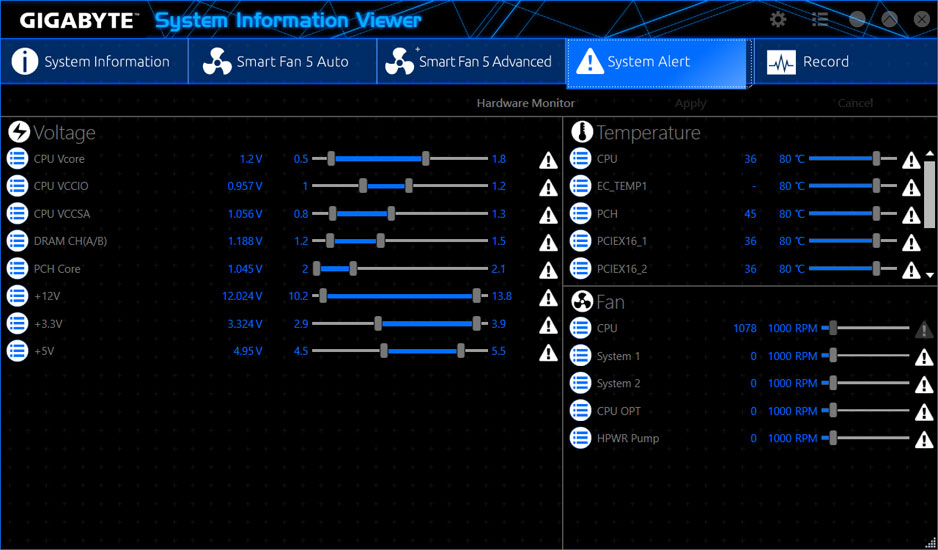Click the list icon next to PCH temperature
938x550 pixels.
pos(580,214)
